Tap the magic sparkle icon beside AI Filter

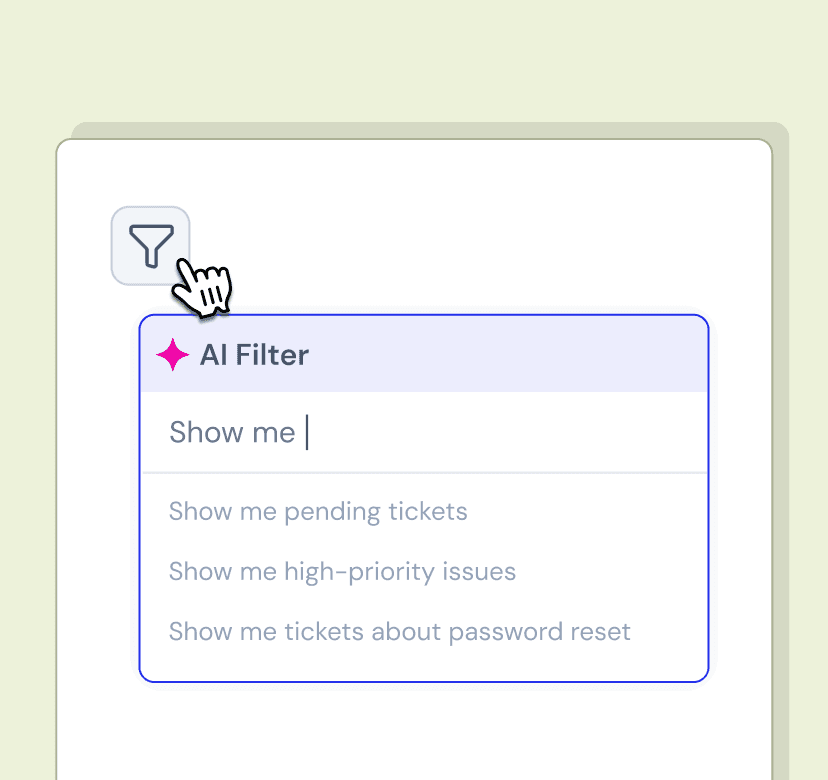pos(173,354)
